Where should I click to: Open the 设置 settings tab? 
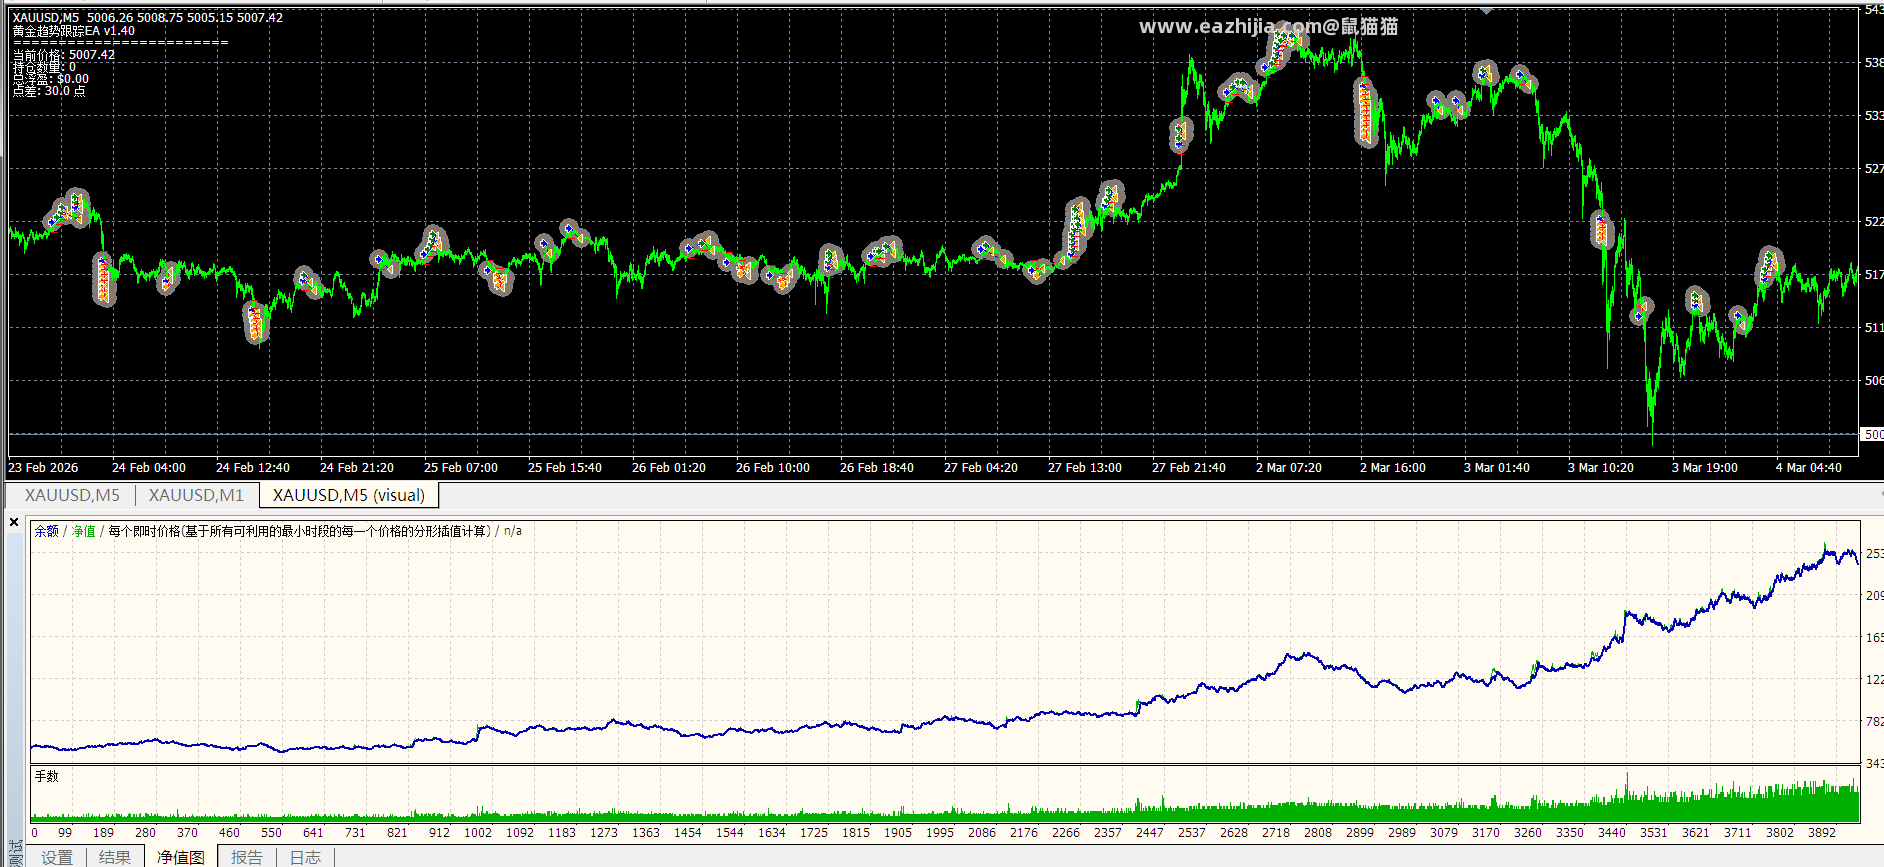57,857
